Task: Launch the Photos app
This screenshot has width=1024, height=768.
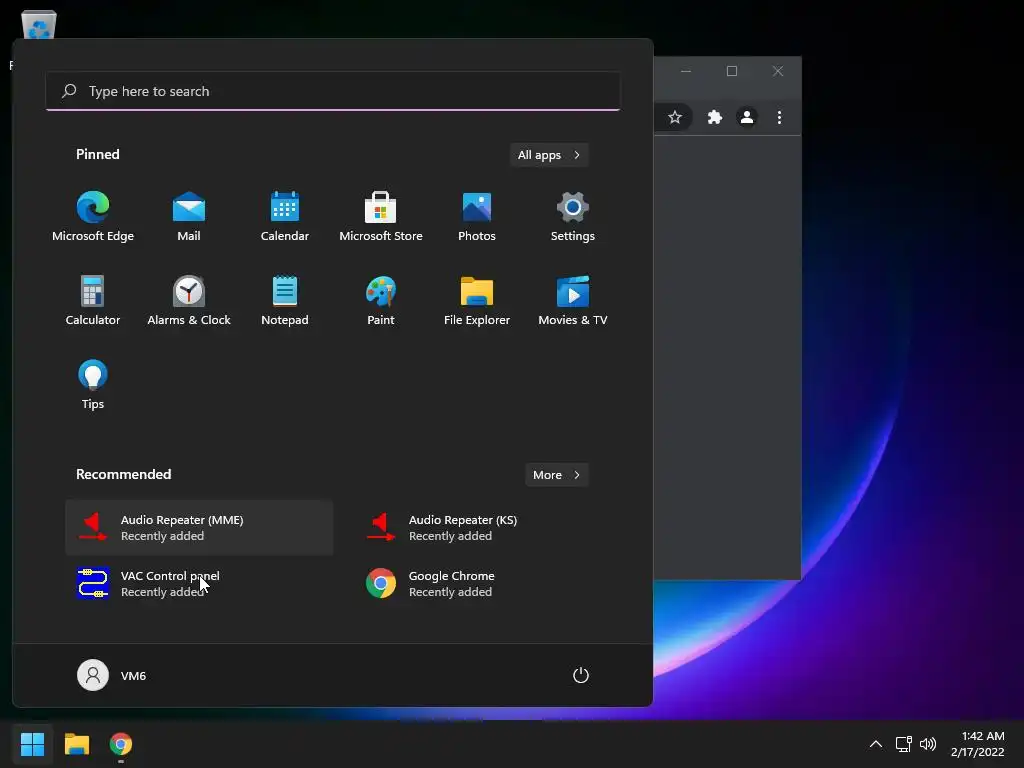Action: [477, 217]
